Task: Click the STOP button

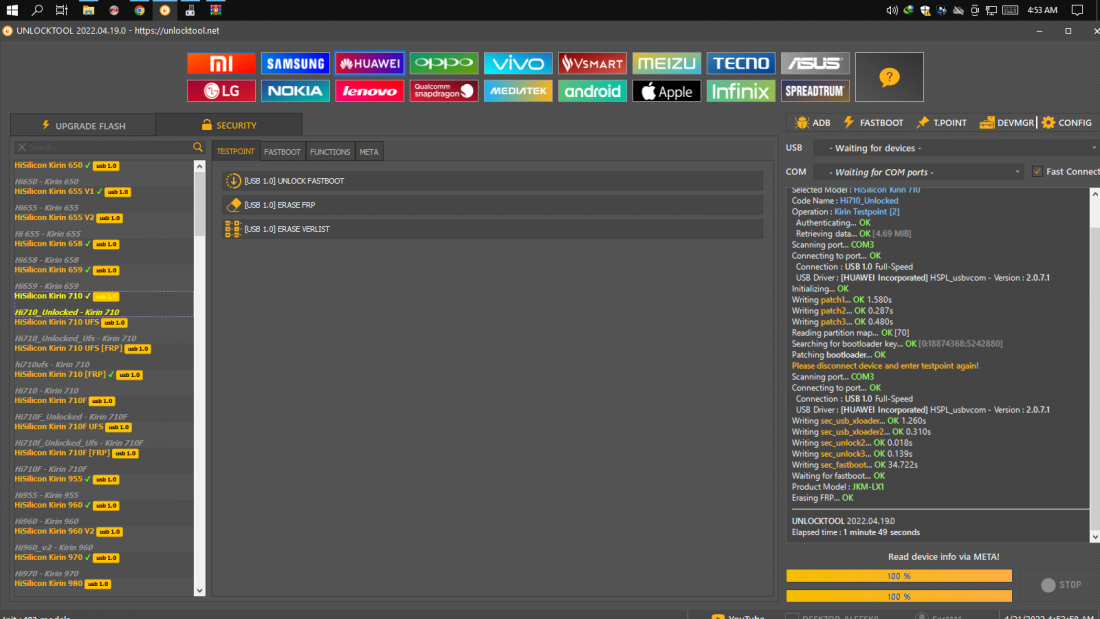Action: [1061, 585]
